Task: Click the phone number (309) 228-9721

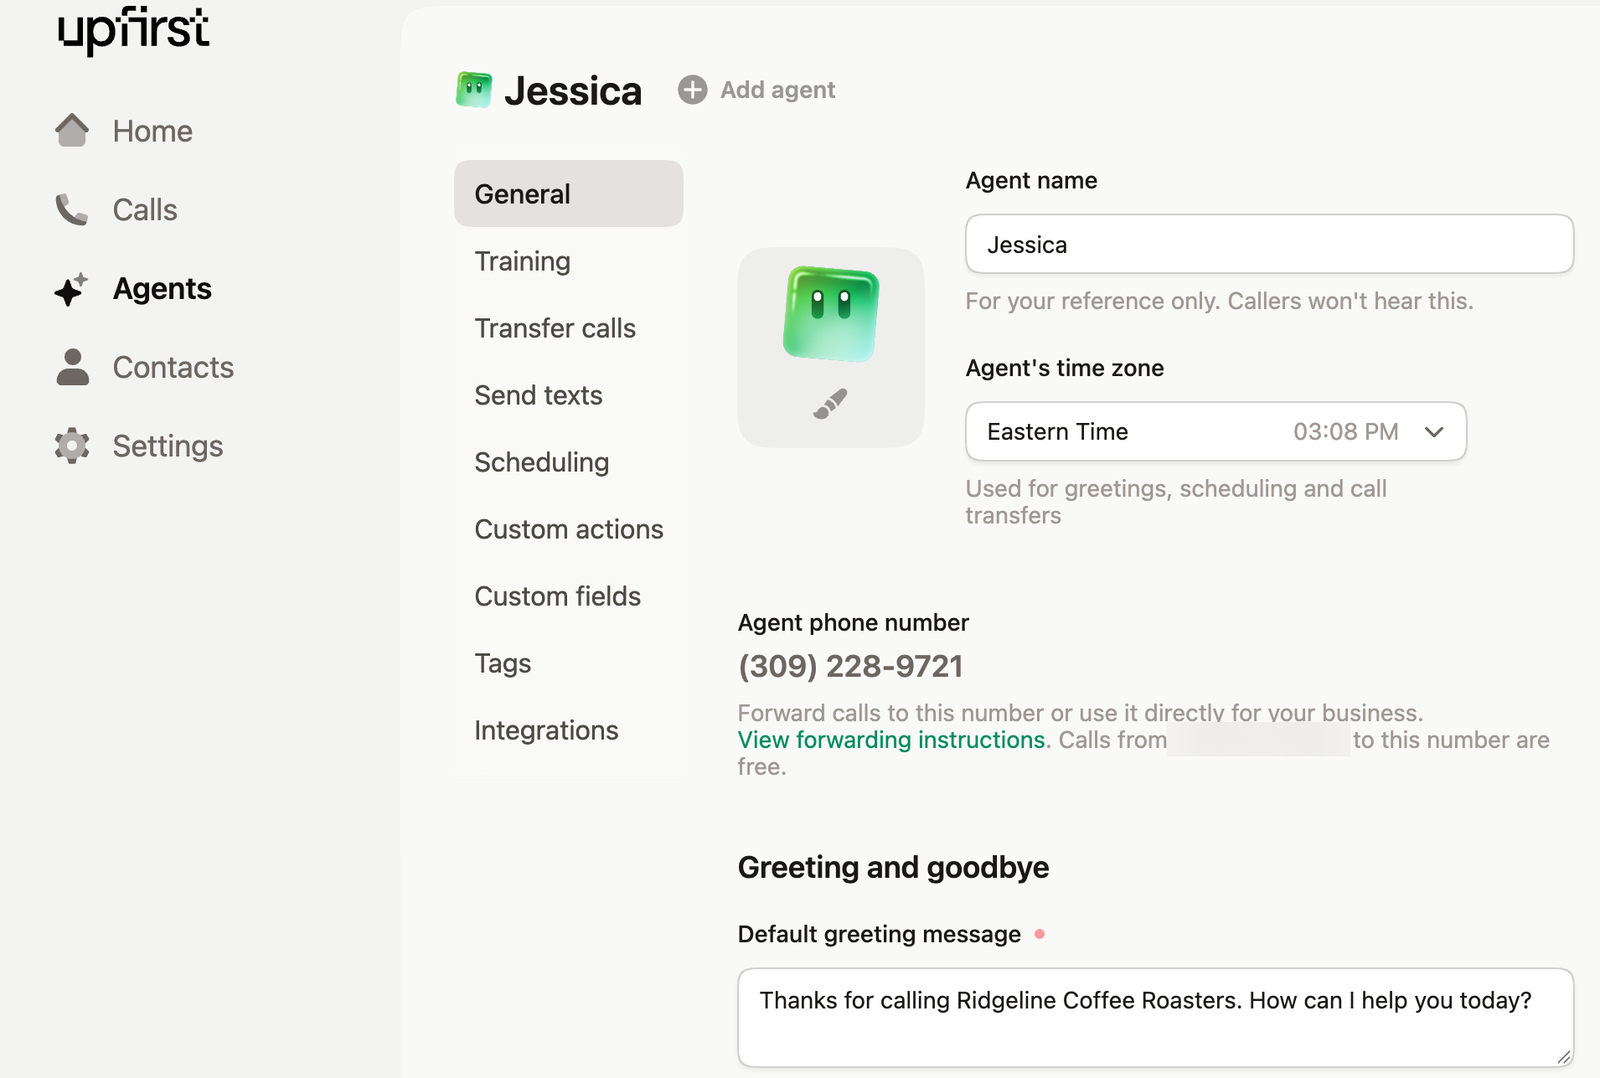Action: (x=850, y=666)
